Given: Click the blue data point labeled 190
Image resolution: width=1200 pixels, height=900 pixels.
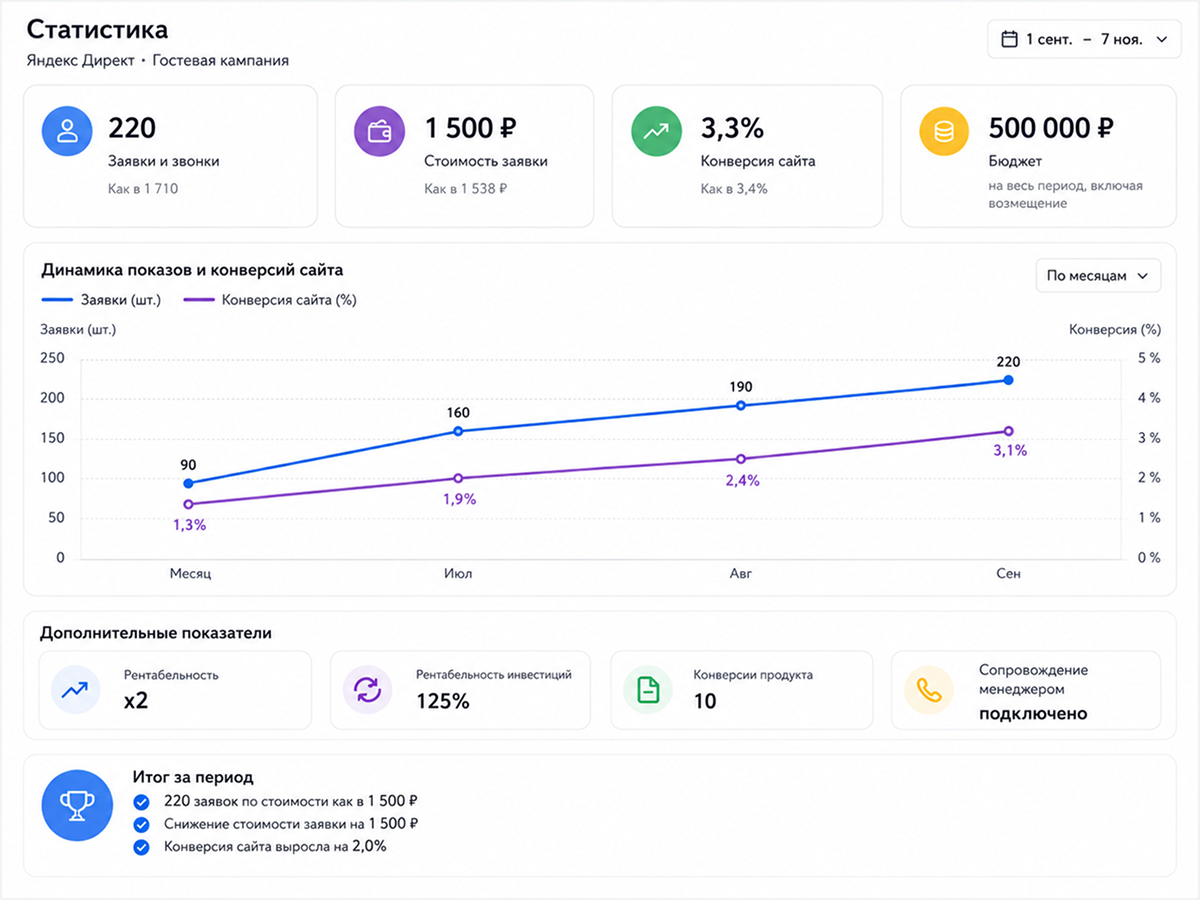Looking at the screenshot, I should click(x=741, y=405).
